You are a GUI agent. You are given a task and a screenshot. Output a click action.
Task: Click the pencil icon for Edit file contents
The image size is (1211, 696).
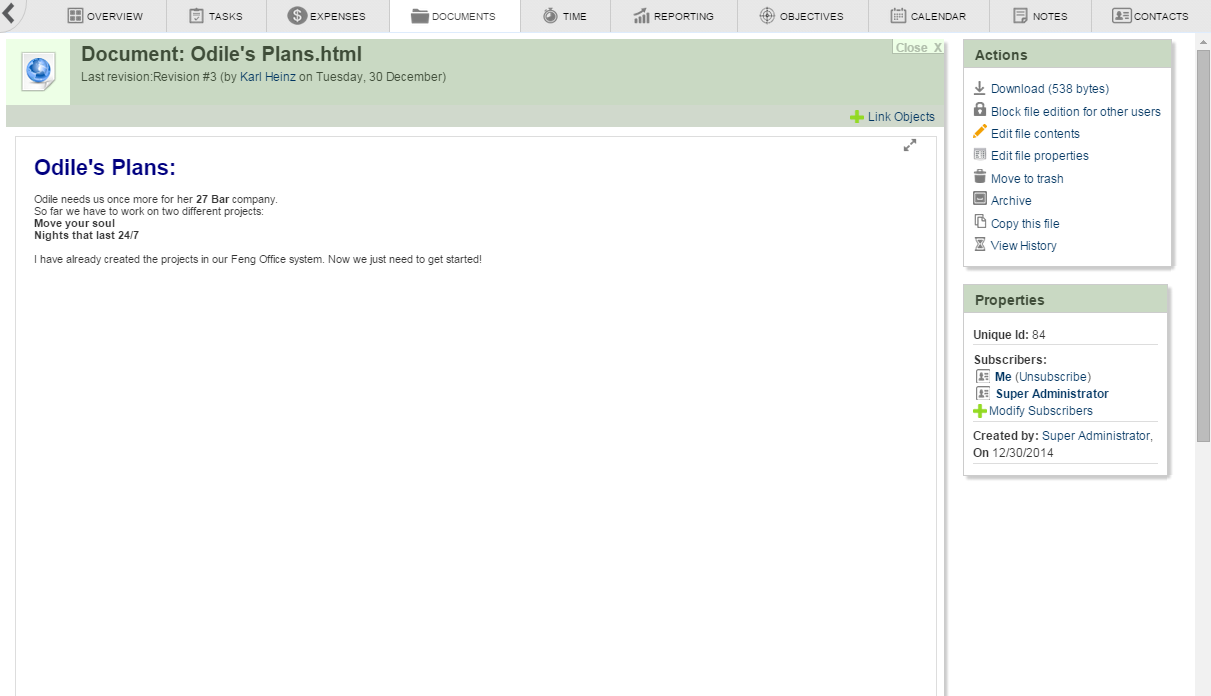pyautogui.click(x=980, y=132)
